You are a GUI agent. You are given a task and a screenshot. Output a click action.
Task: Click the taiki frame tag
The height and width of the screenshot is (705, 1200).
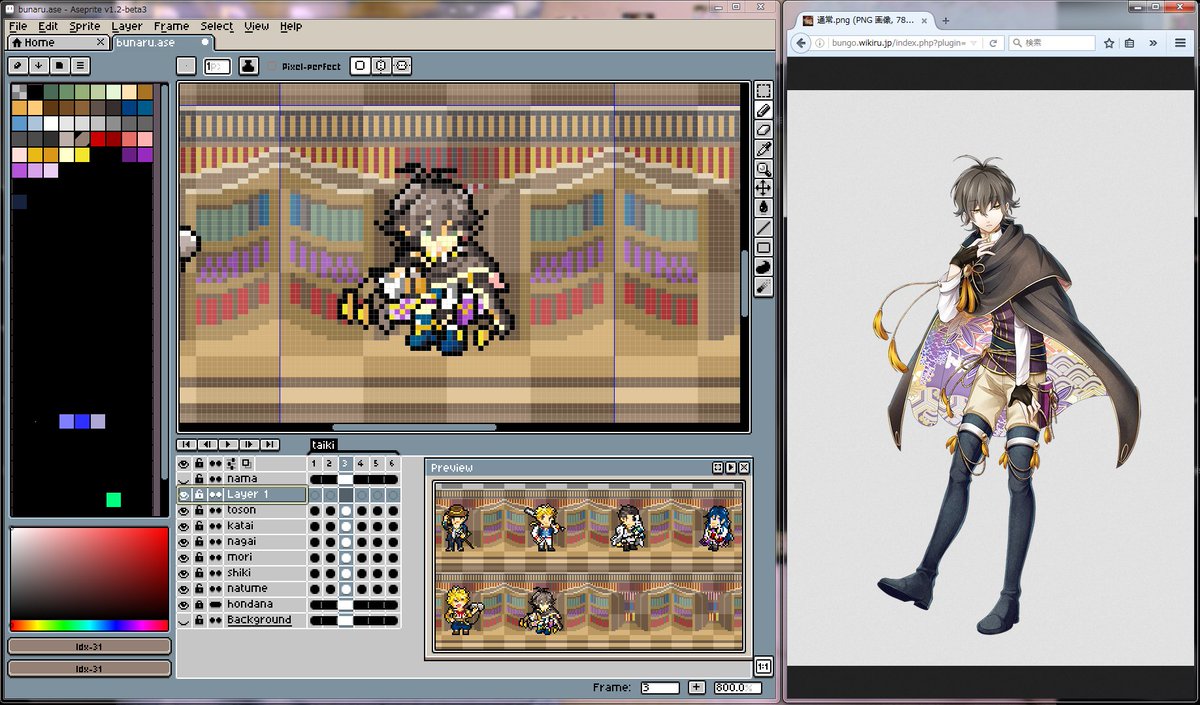tap(324, 445)
